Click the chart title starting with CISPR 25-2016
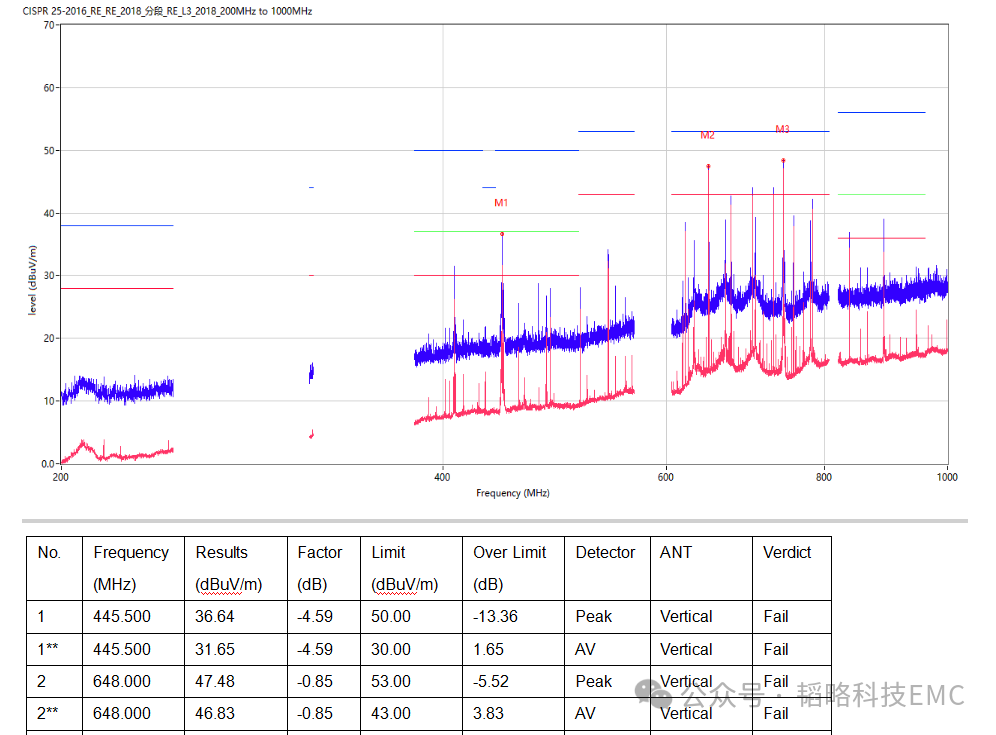996x735 pixels. click(160, 10)
